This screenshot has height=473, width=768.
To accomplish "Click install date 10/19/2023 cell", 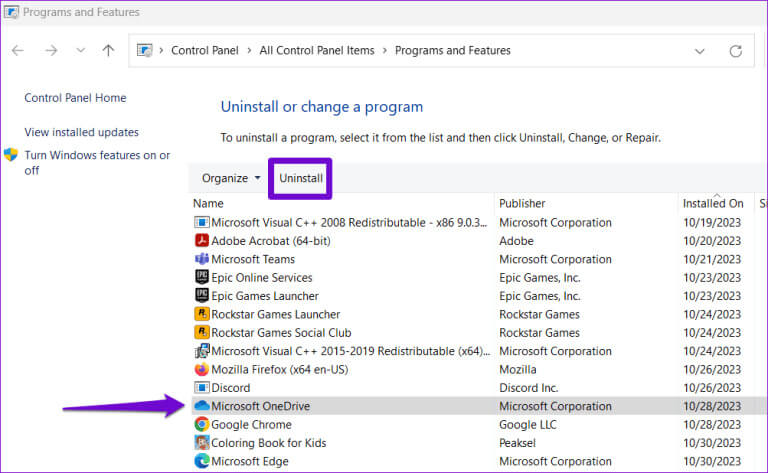I will [x=712, y=222].
